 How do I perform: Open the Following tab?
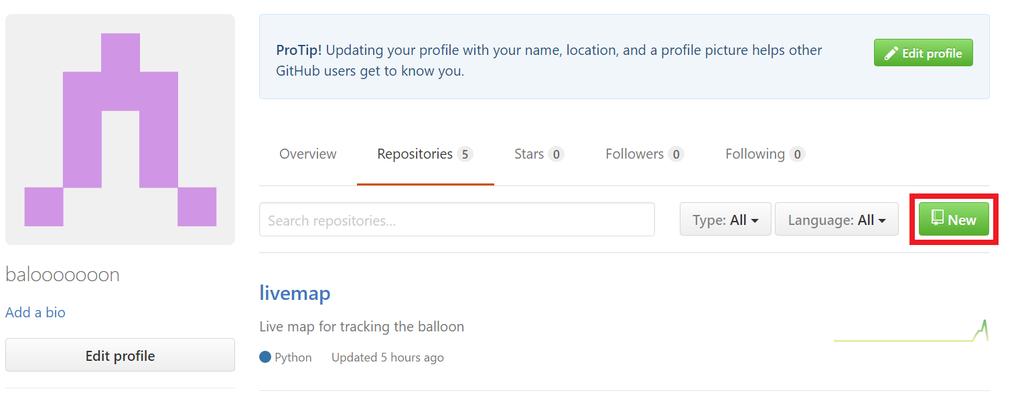pos(765,154)
